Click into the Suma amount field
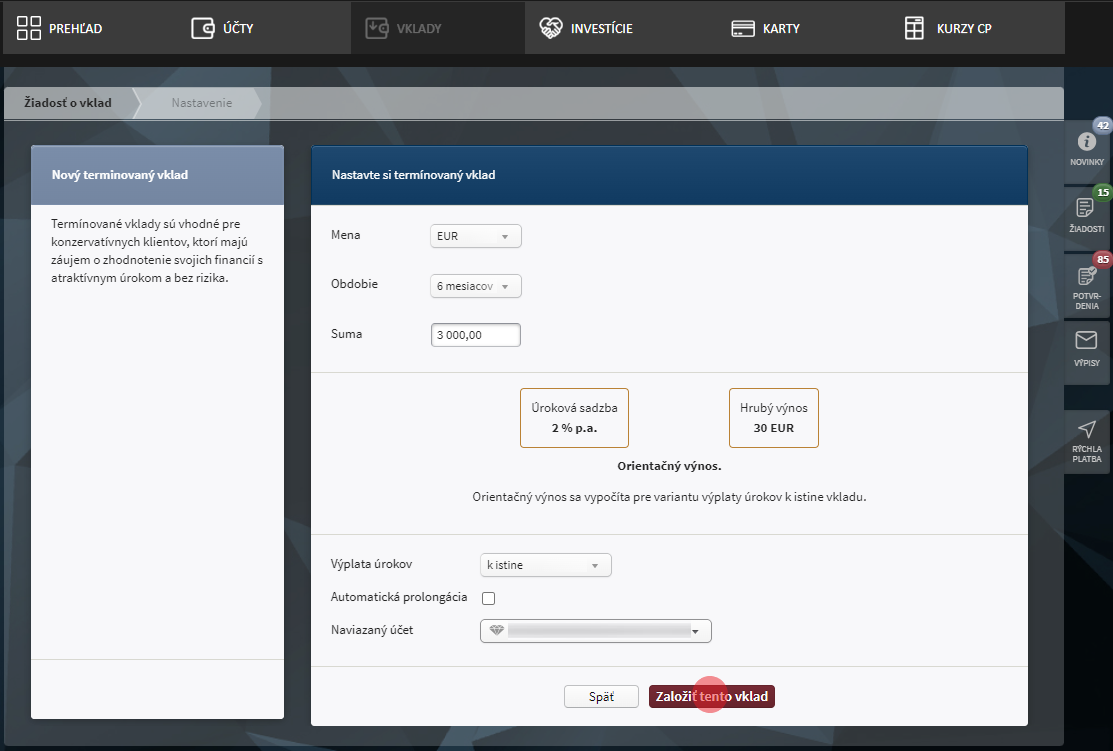The height and width of the screenshot is (751, 1113). point(475,336)
